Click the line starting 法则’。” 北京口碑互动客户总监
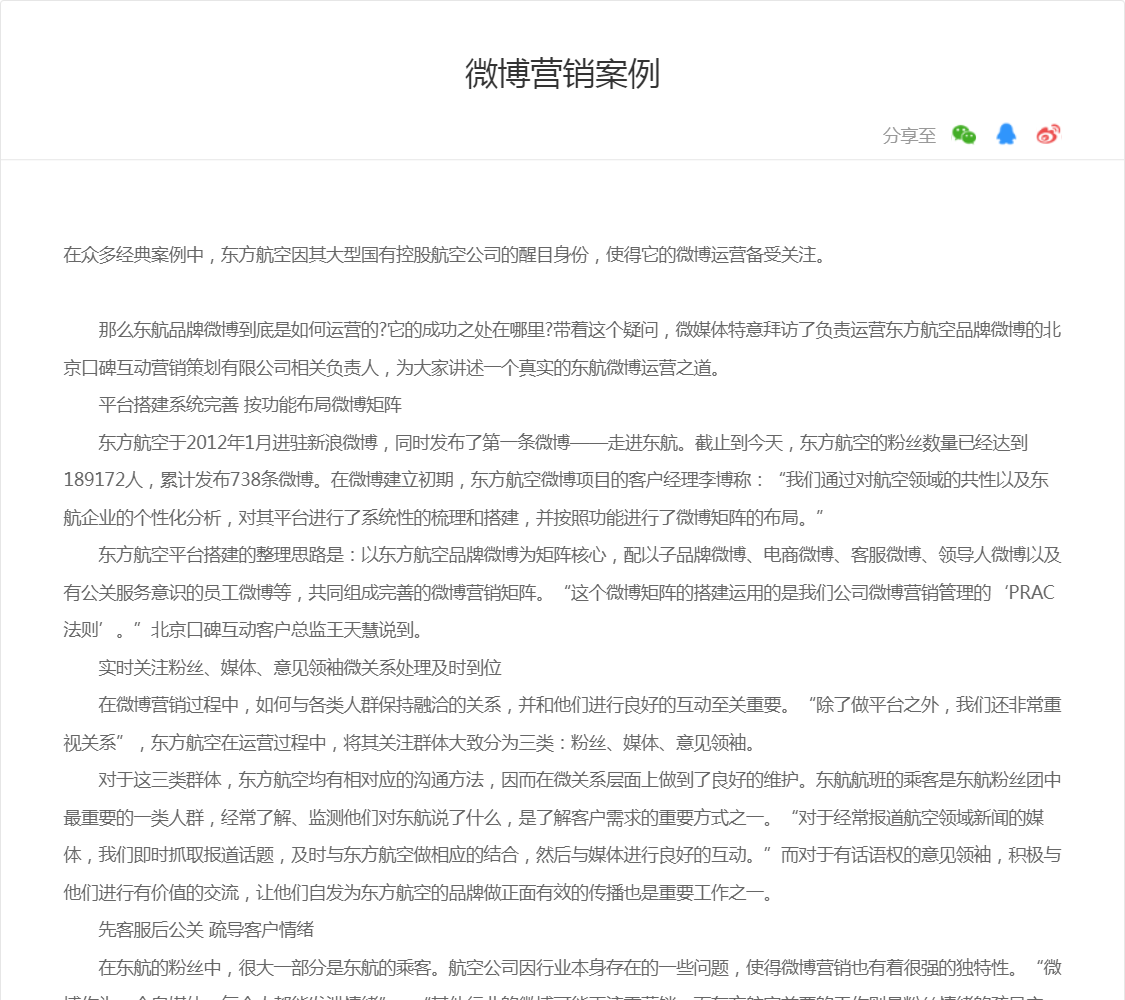 click(246, 630)
